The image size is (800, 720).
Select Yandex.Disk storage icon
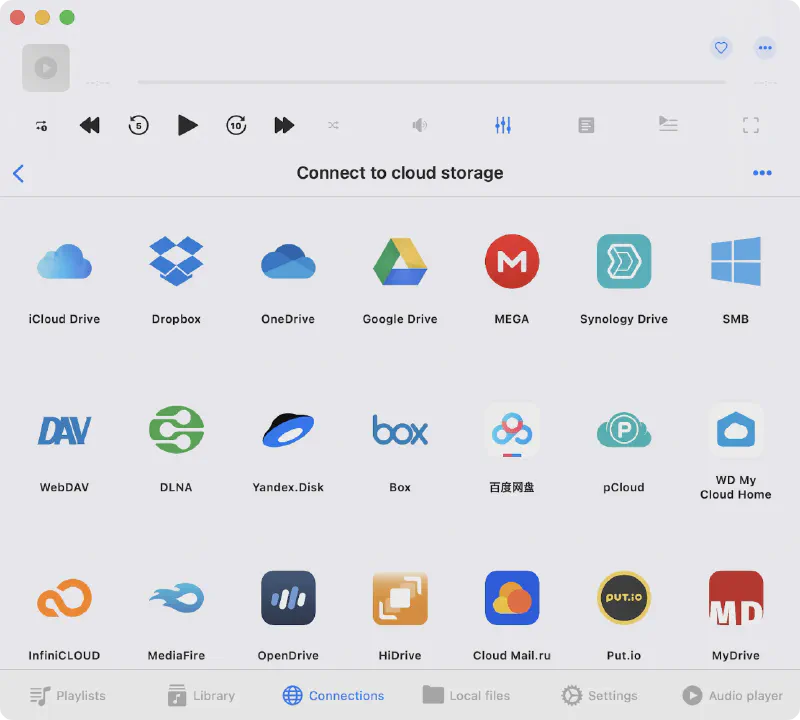click(x=288, y=430)
